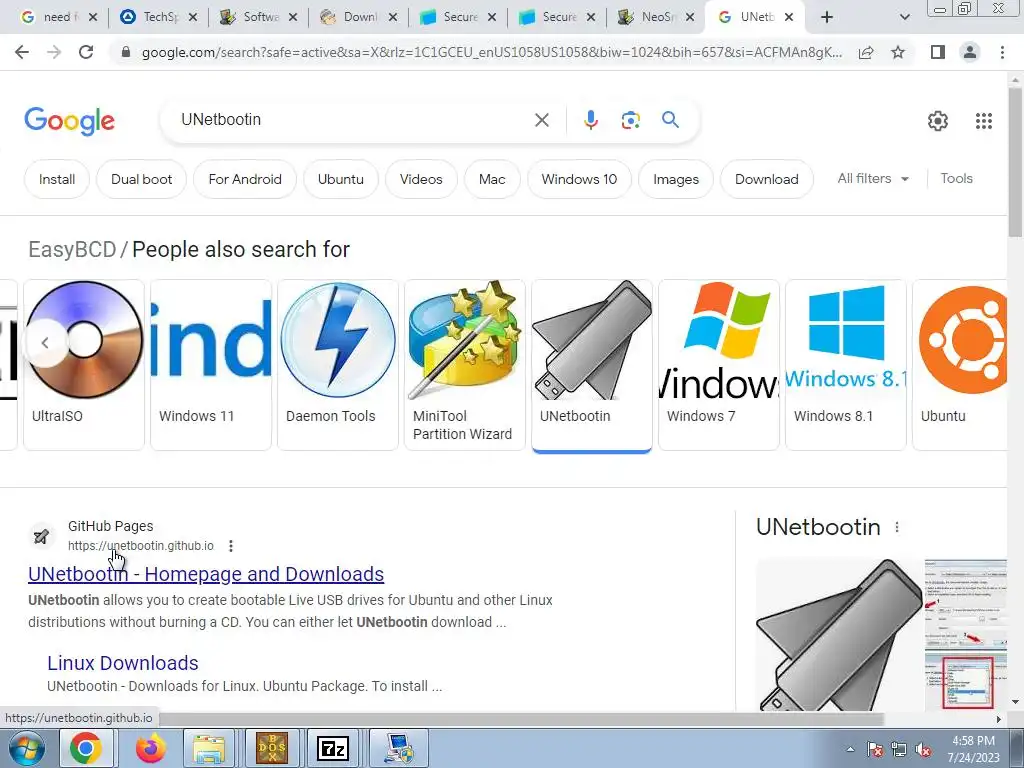The width and height of the screenshot is (1024, 768).
Task: Select the UltraISO carousel card
Action: [x=84, y=364]
